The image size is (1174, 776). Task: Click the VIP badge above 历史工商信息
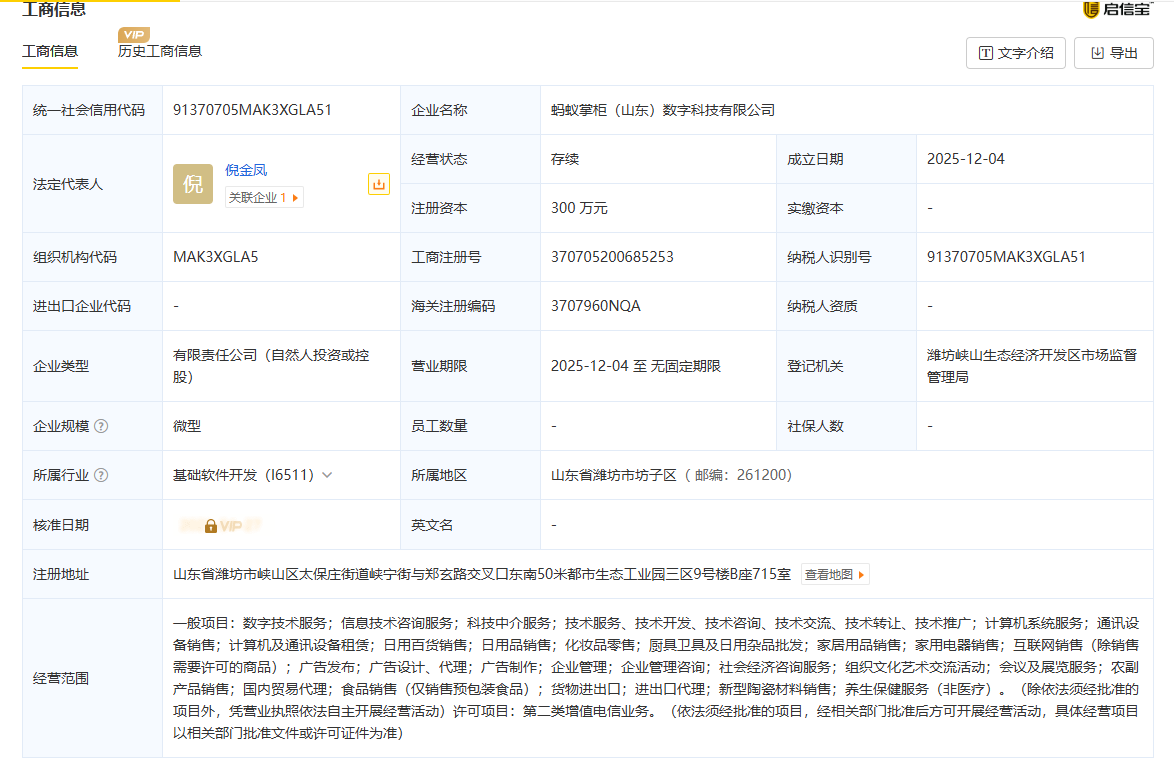point(133,35)
